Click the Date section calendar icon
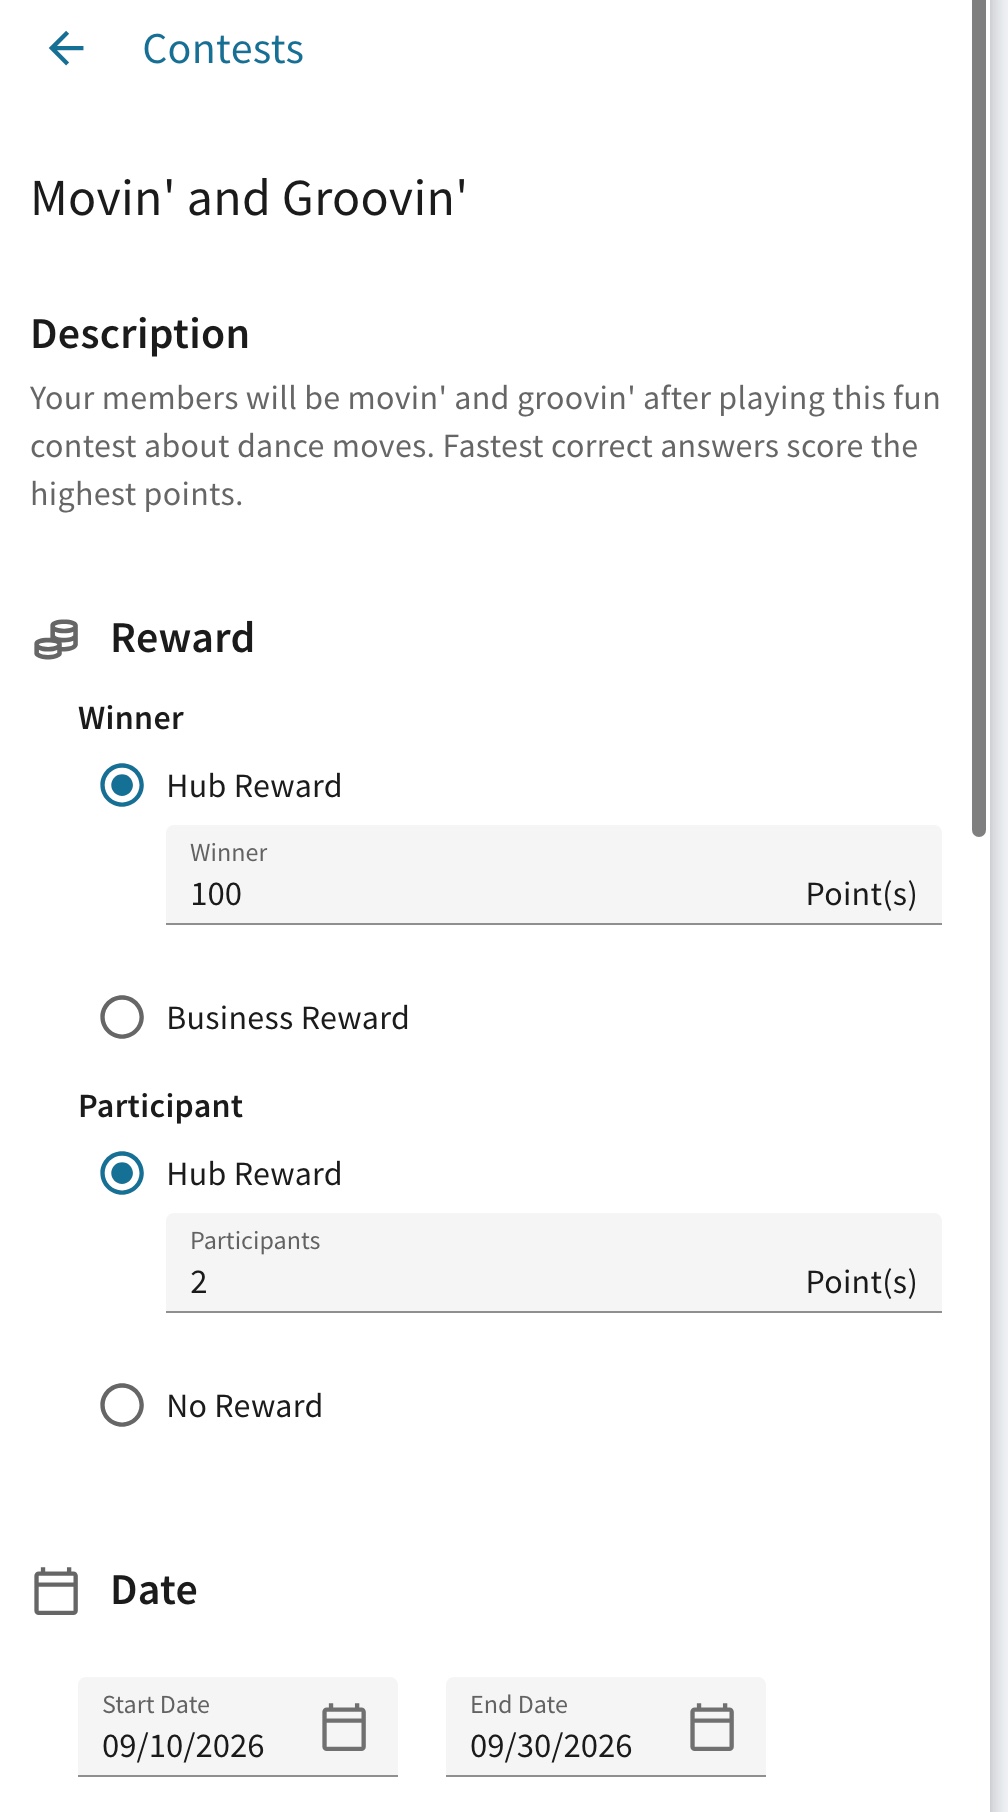 (56, 1591)
